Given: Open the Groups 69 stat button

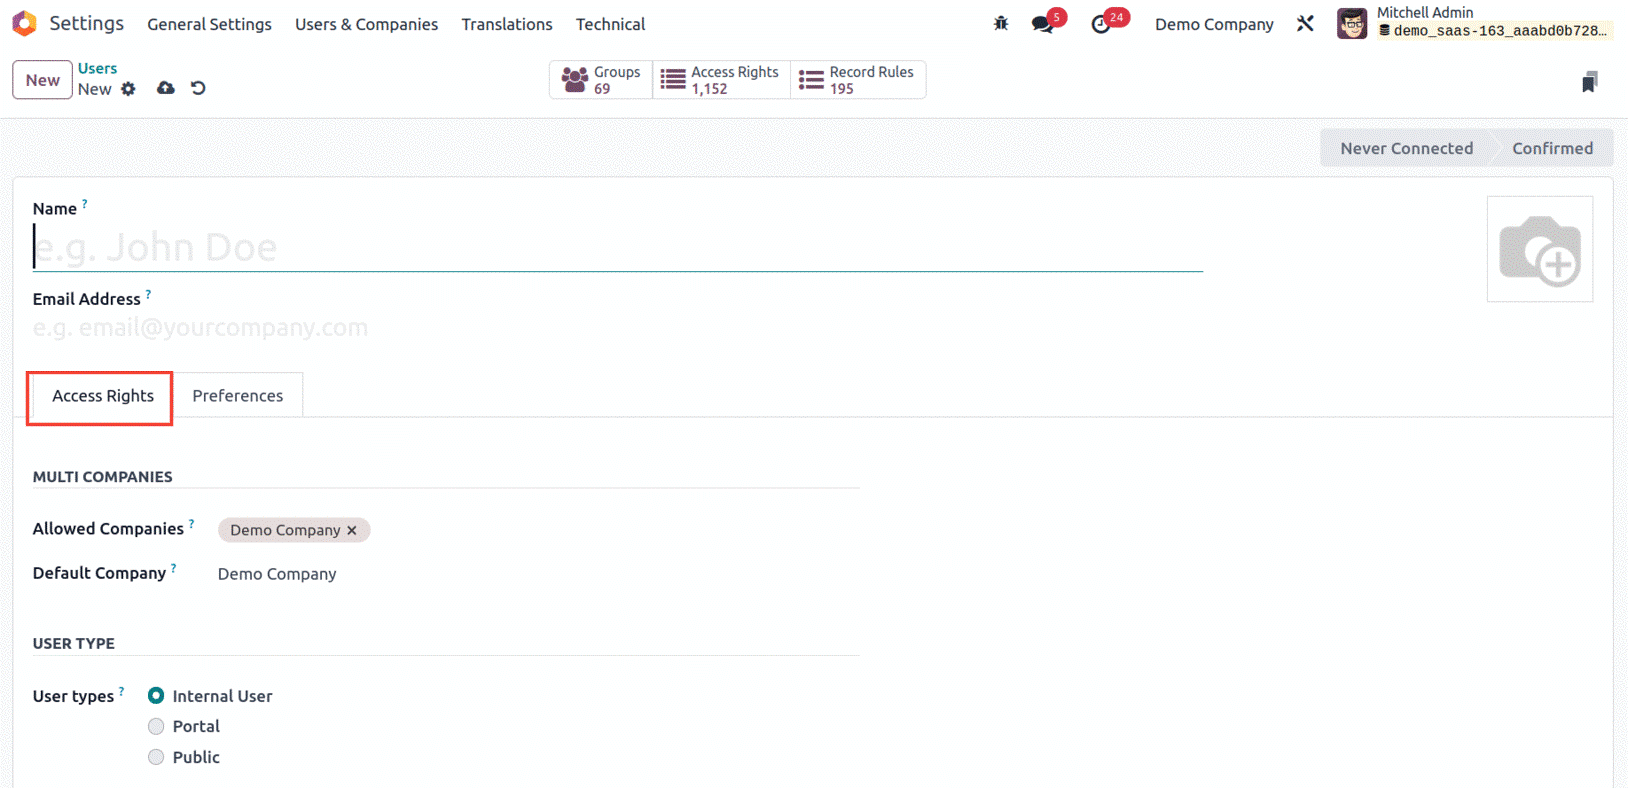Looking at the screenshot, I should click(x=601, y=80).
